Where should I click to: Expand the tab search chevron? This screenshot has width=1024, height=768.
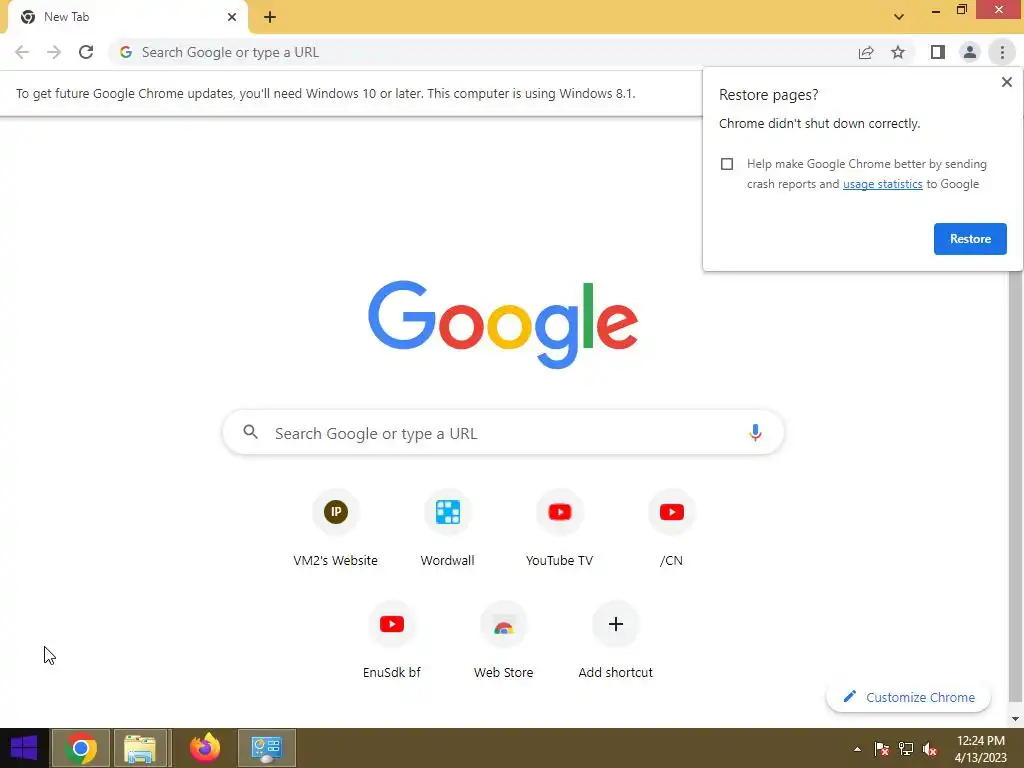click(899, 17)
